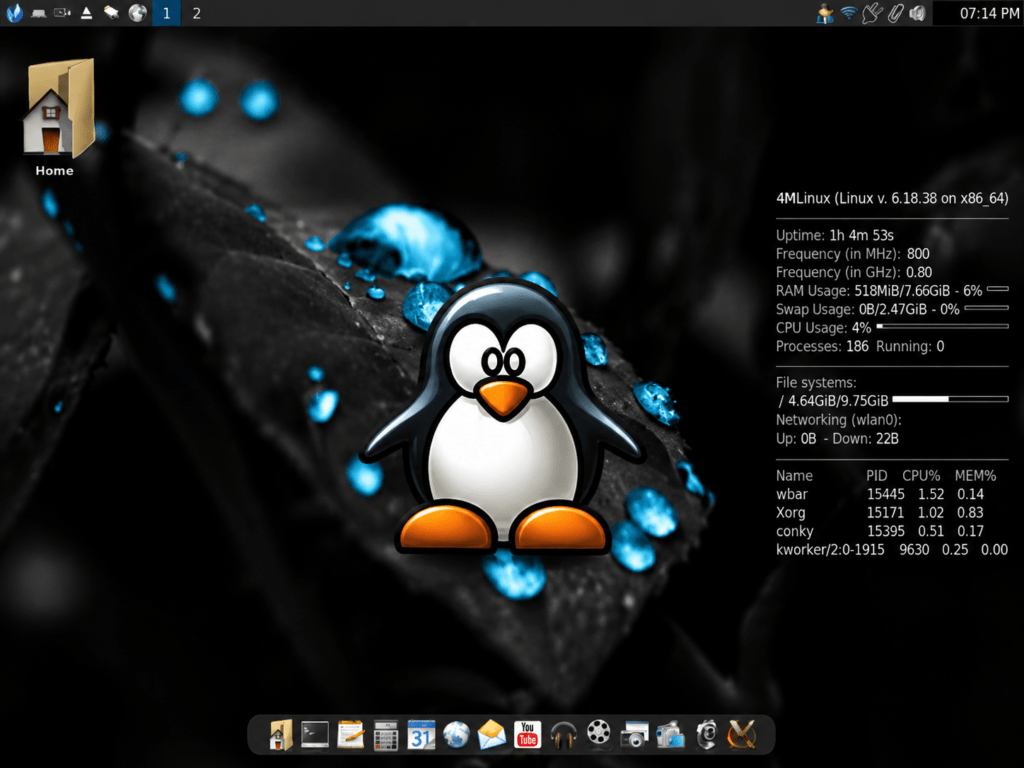This screenshot has height=768, width=1024.
Task: Click the power plug tray icon
Action: 872,13
